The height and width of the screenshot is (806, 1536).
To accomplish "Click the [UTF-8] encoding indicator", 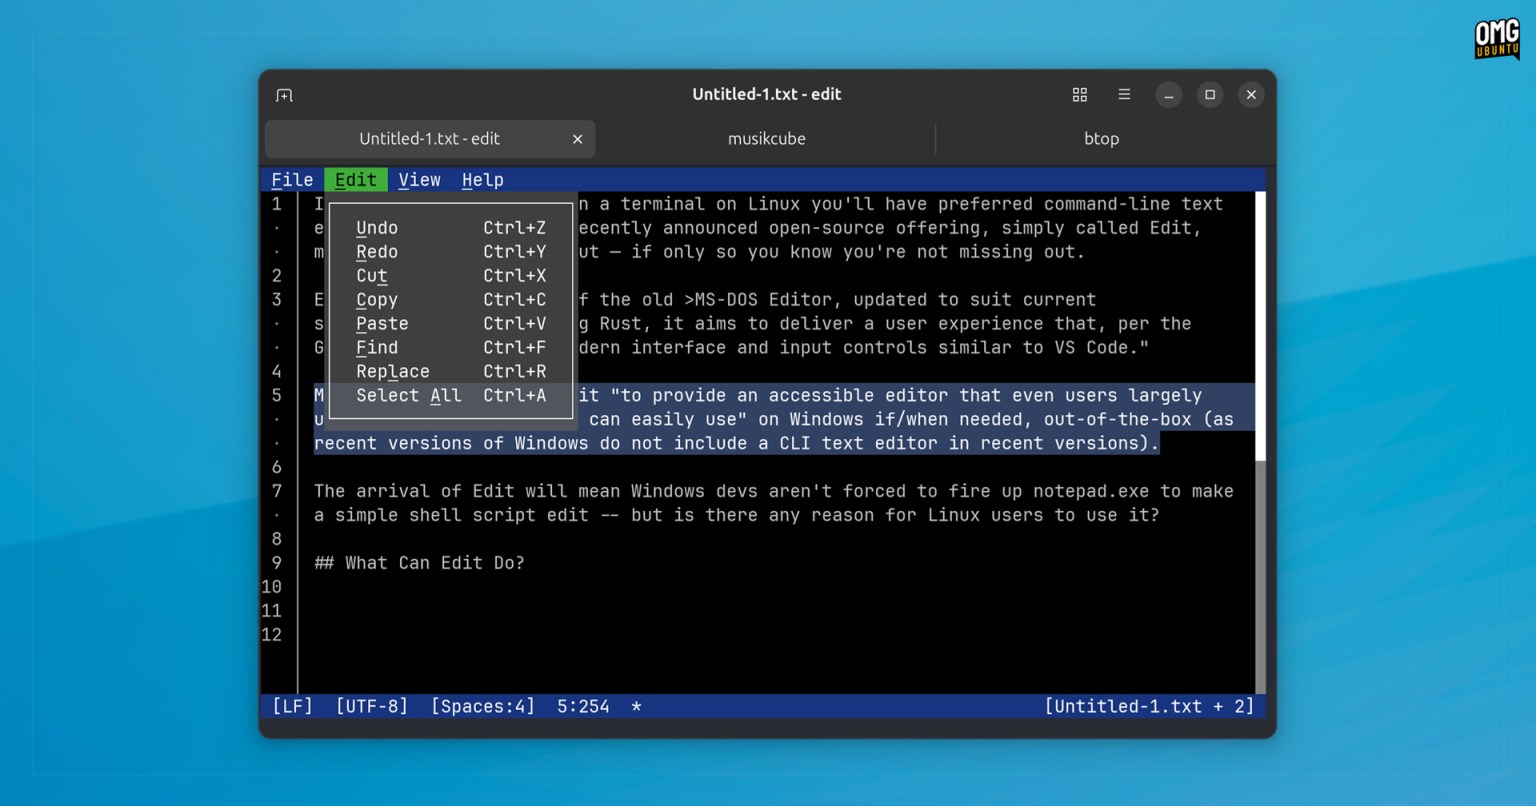I will tap(372, 706).
